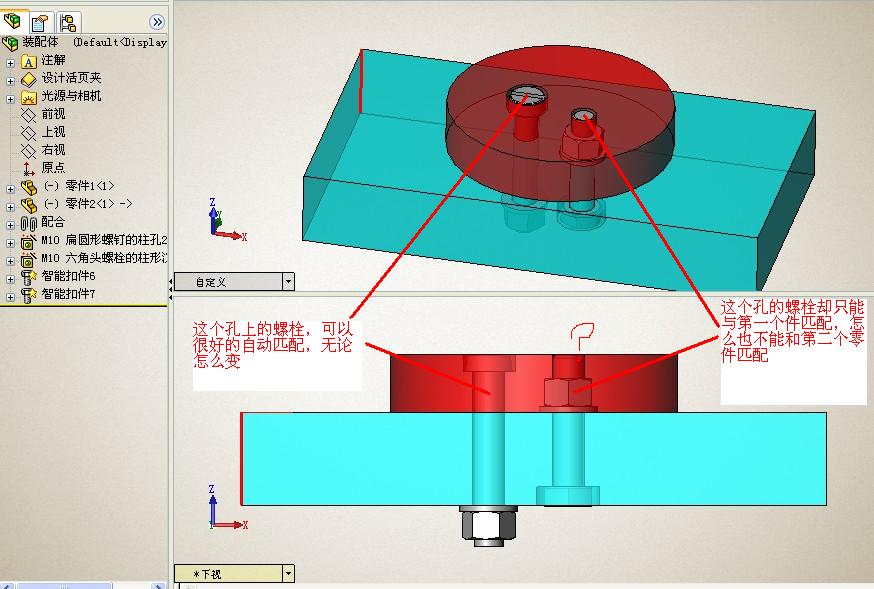Switch to the PropertyManager tab

[x=38, y=19]
